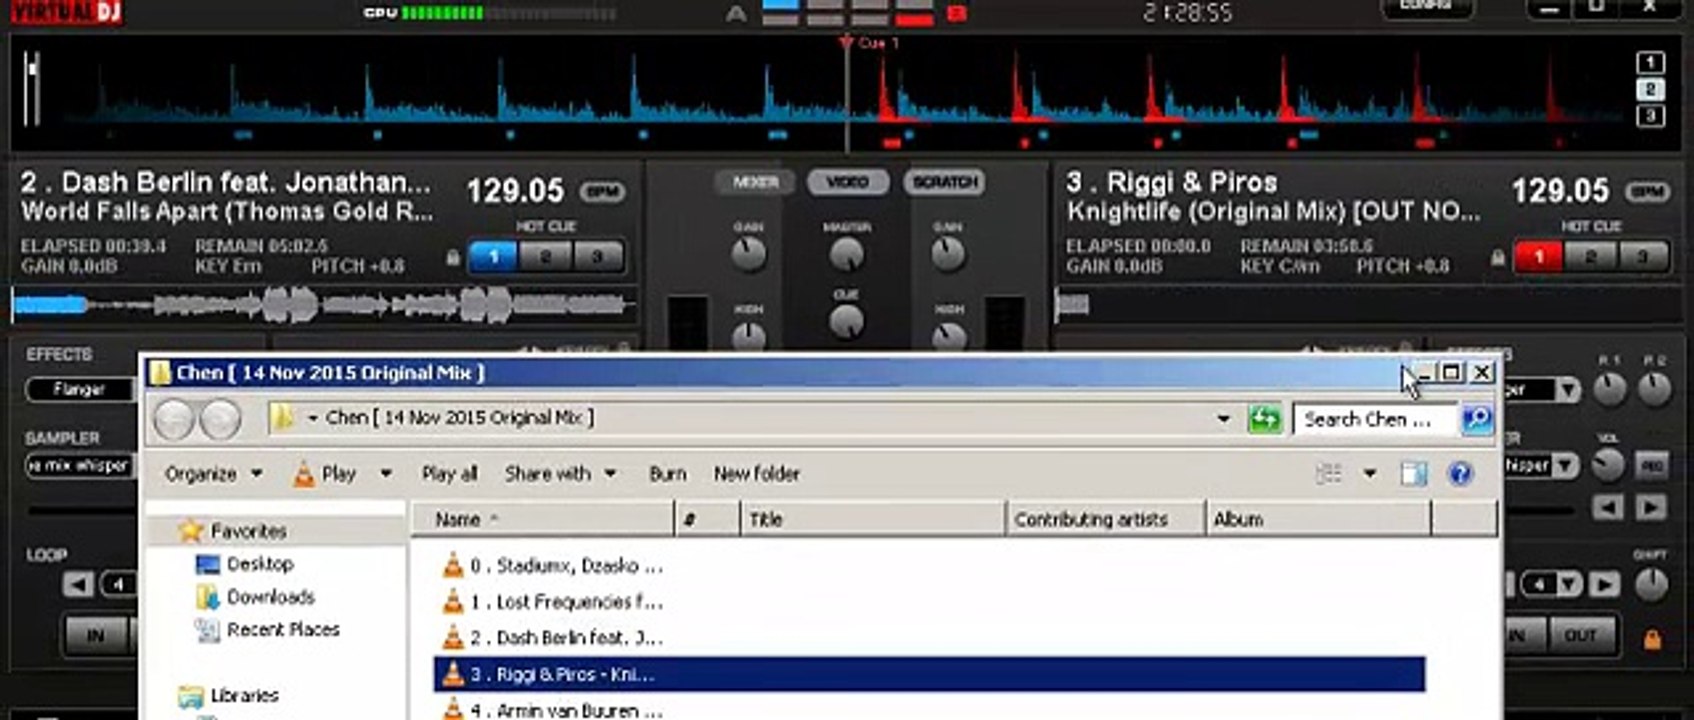Click the Play all button in Explorer
The height and width of the screenshot is (720, 1694).
[449, 473]
